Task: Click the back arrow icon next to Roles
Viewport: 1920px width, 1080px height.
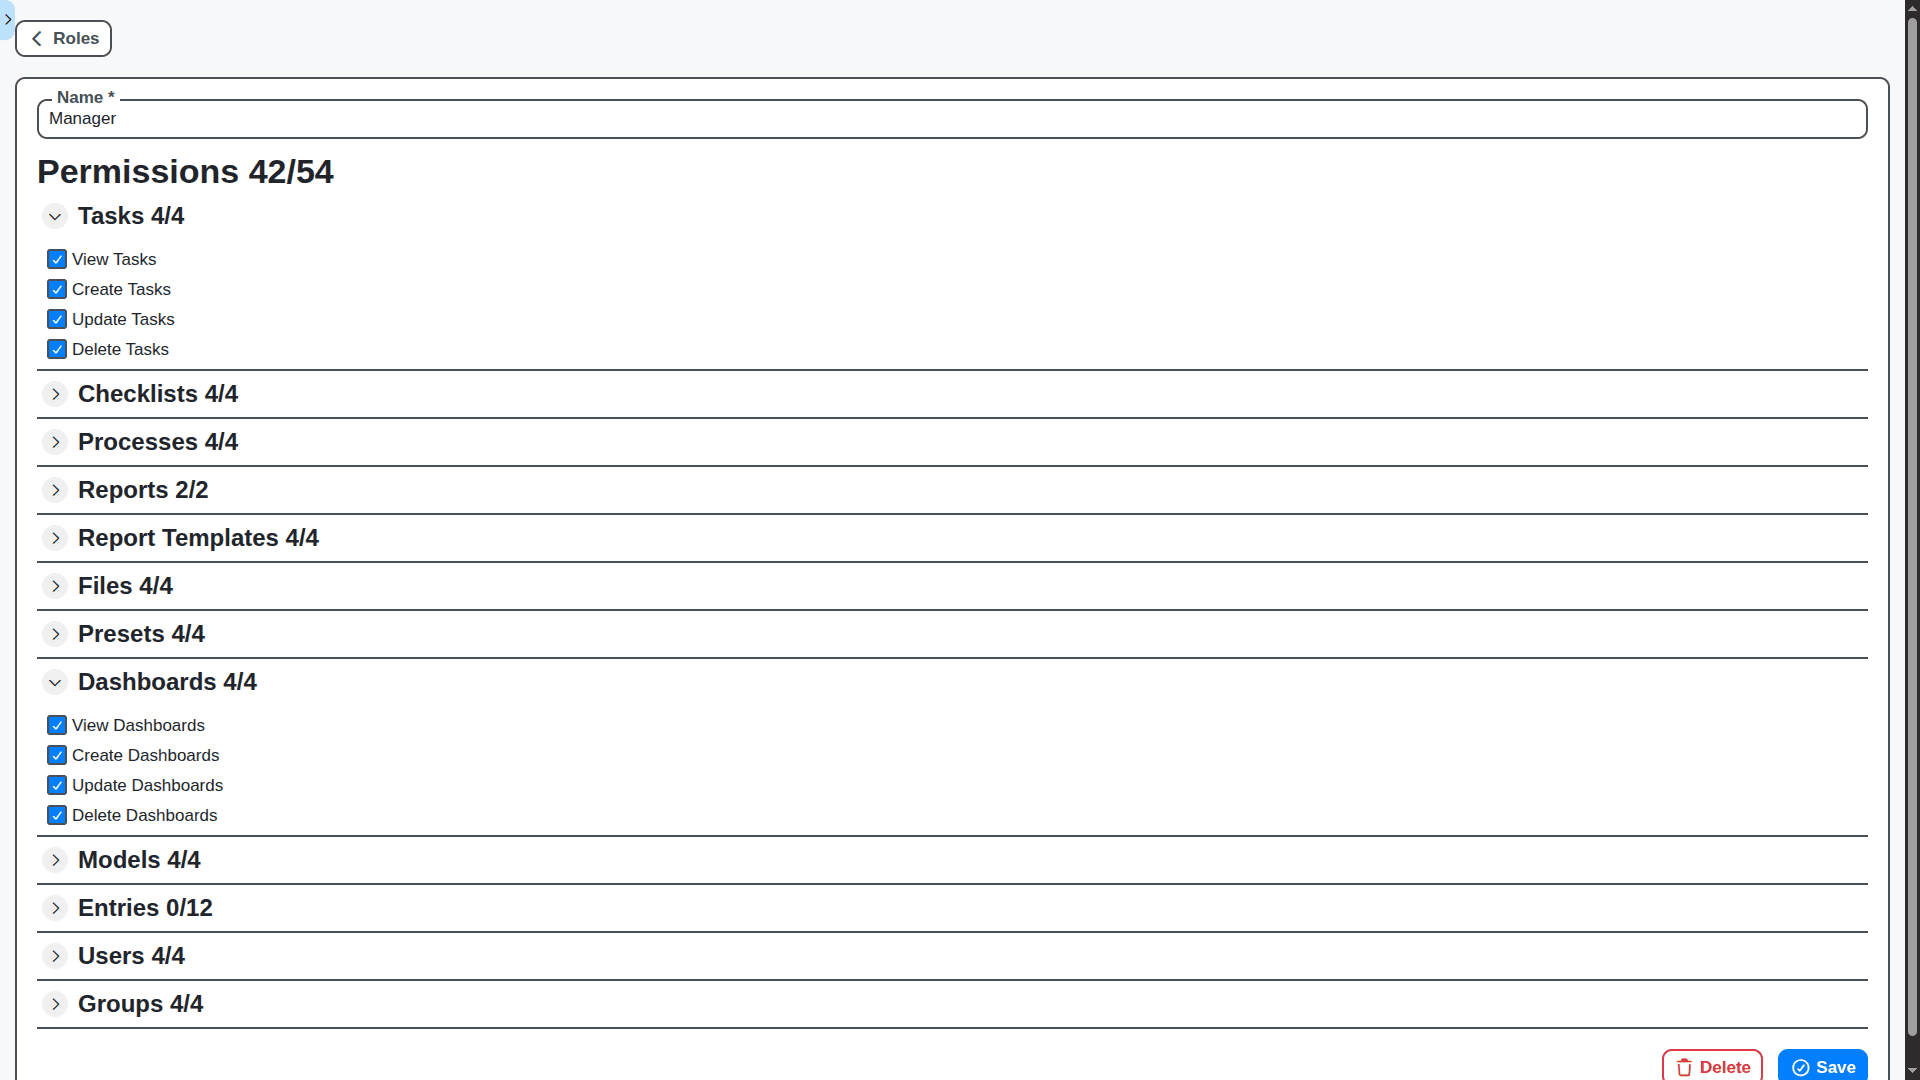Action: [36, 38]
